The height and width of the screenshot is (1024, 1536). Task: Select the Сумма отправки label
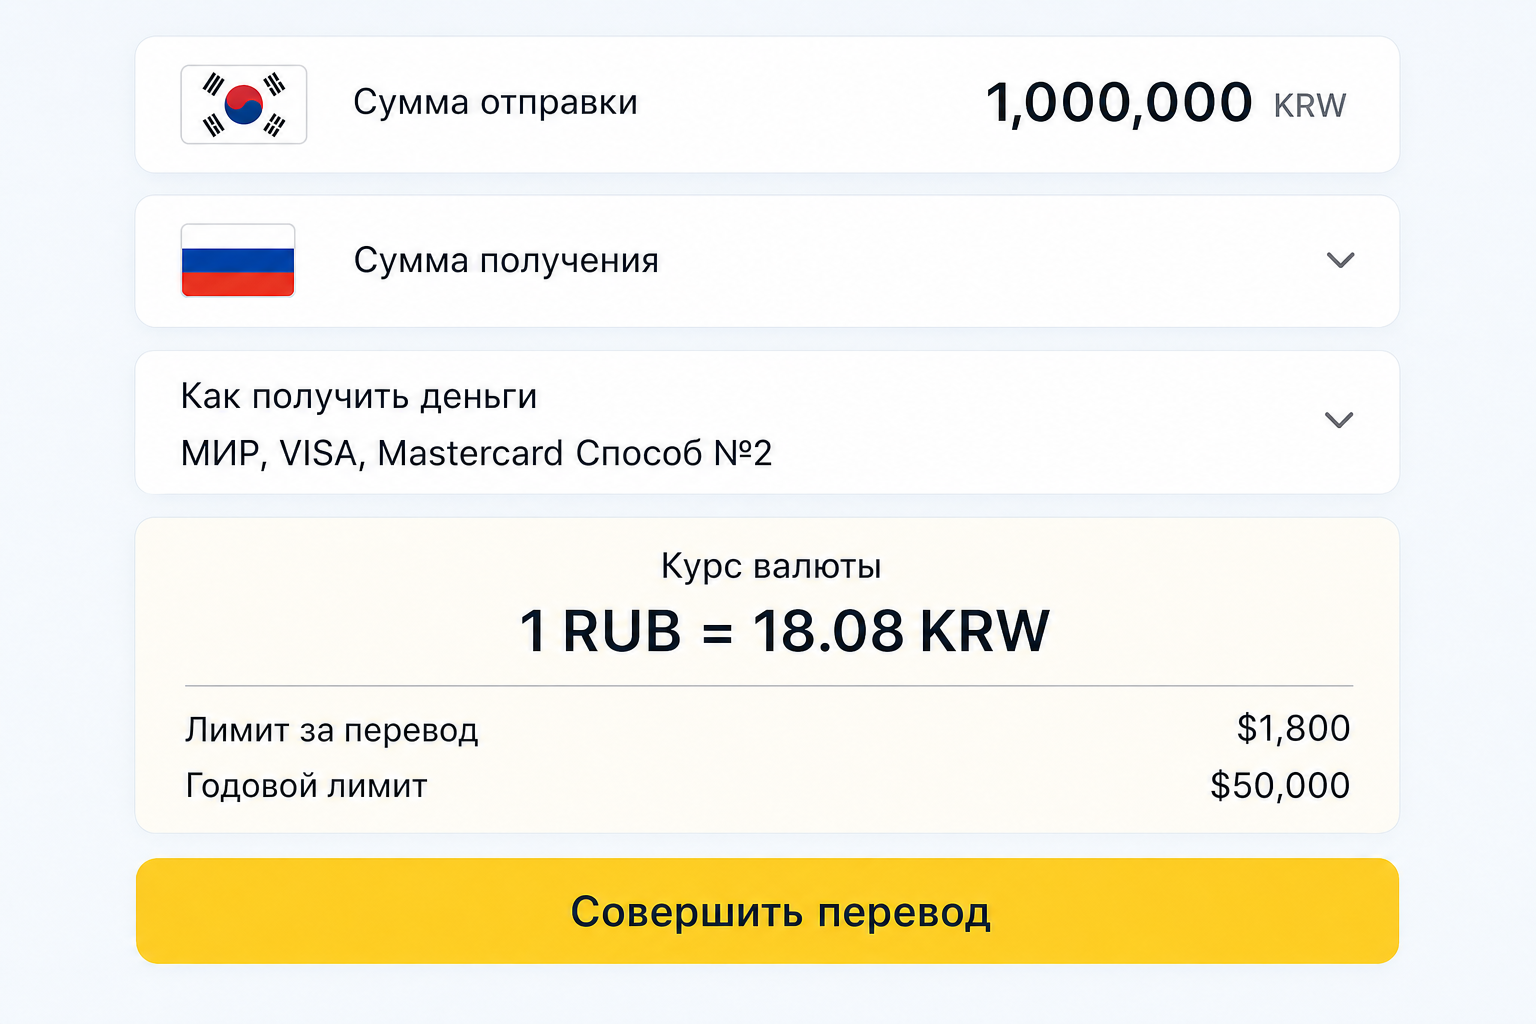click(495, 103)
